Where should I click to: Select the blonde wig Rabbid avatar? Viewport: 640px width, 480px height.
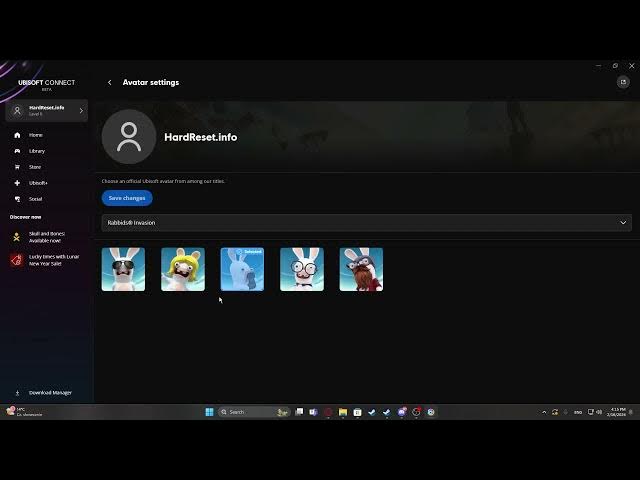[183, 269]
